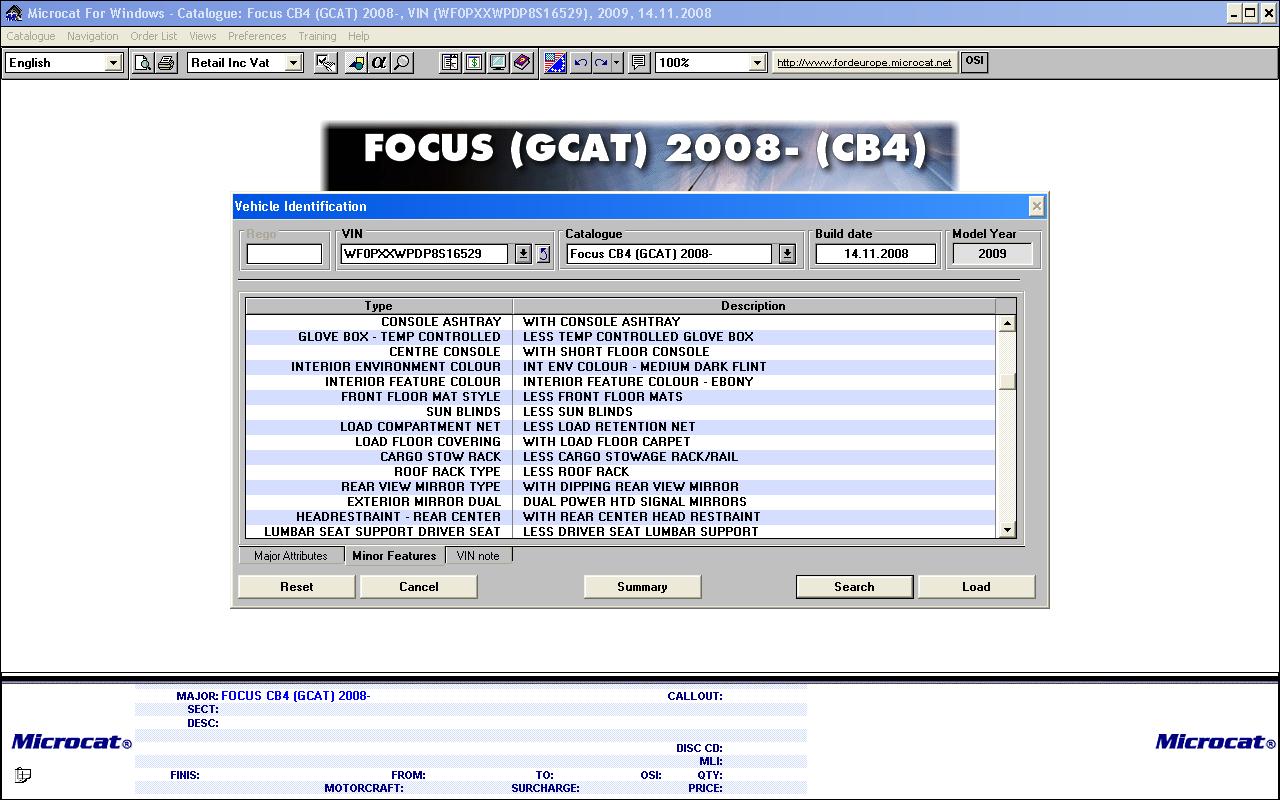Click the print preview icon
Image resolution: width=1280 pixels, height=800 pixels.
(143, 63)
